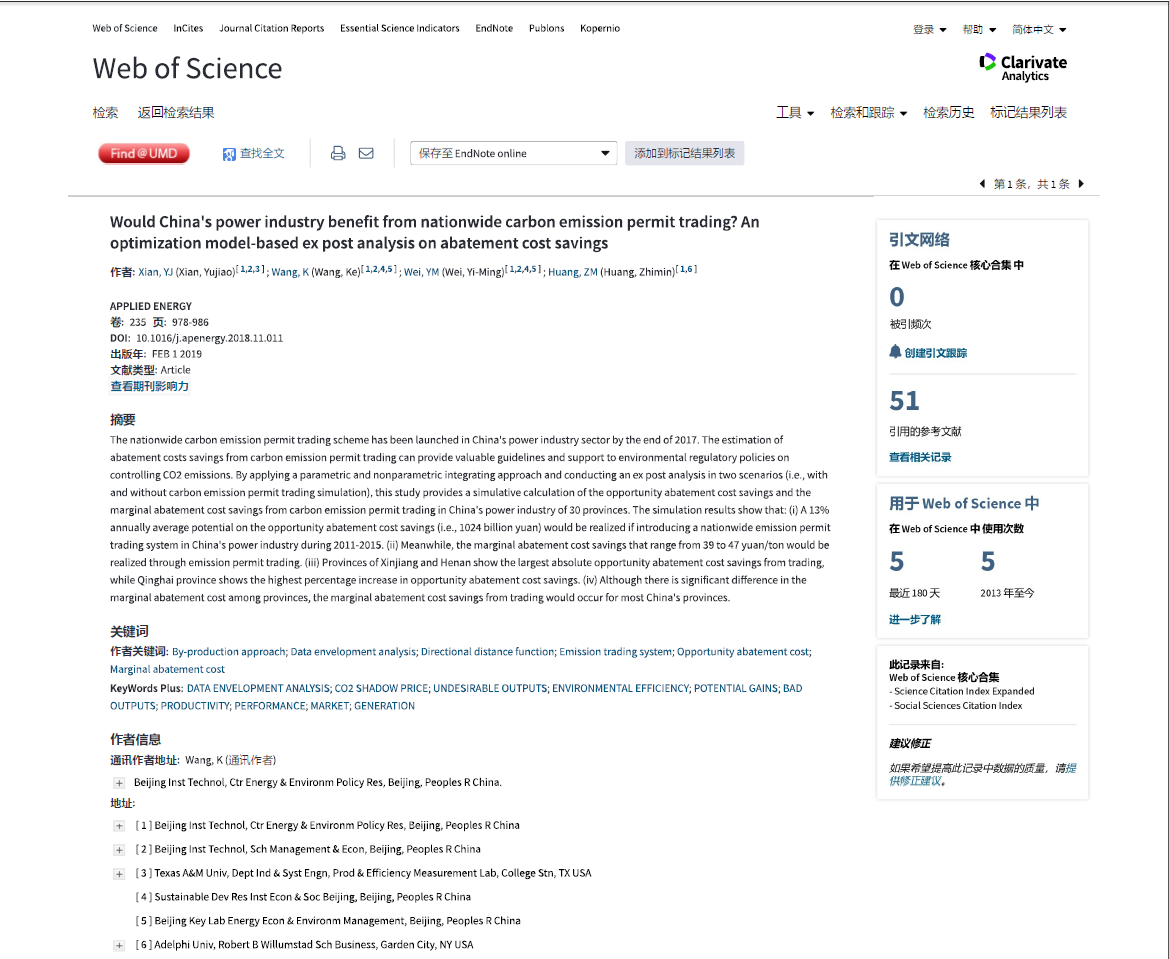Image resolution: width=1169 pixels, height=959 pixels.
Task: Click the bell icon for citation alert
Action: (x=895, y=351)
